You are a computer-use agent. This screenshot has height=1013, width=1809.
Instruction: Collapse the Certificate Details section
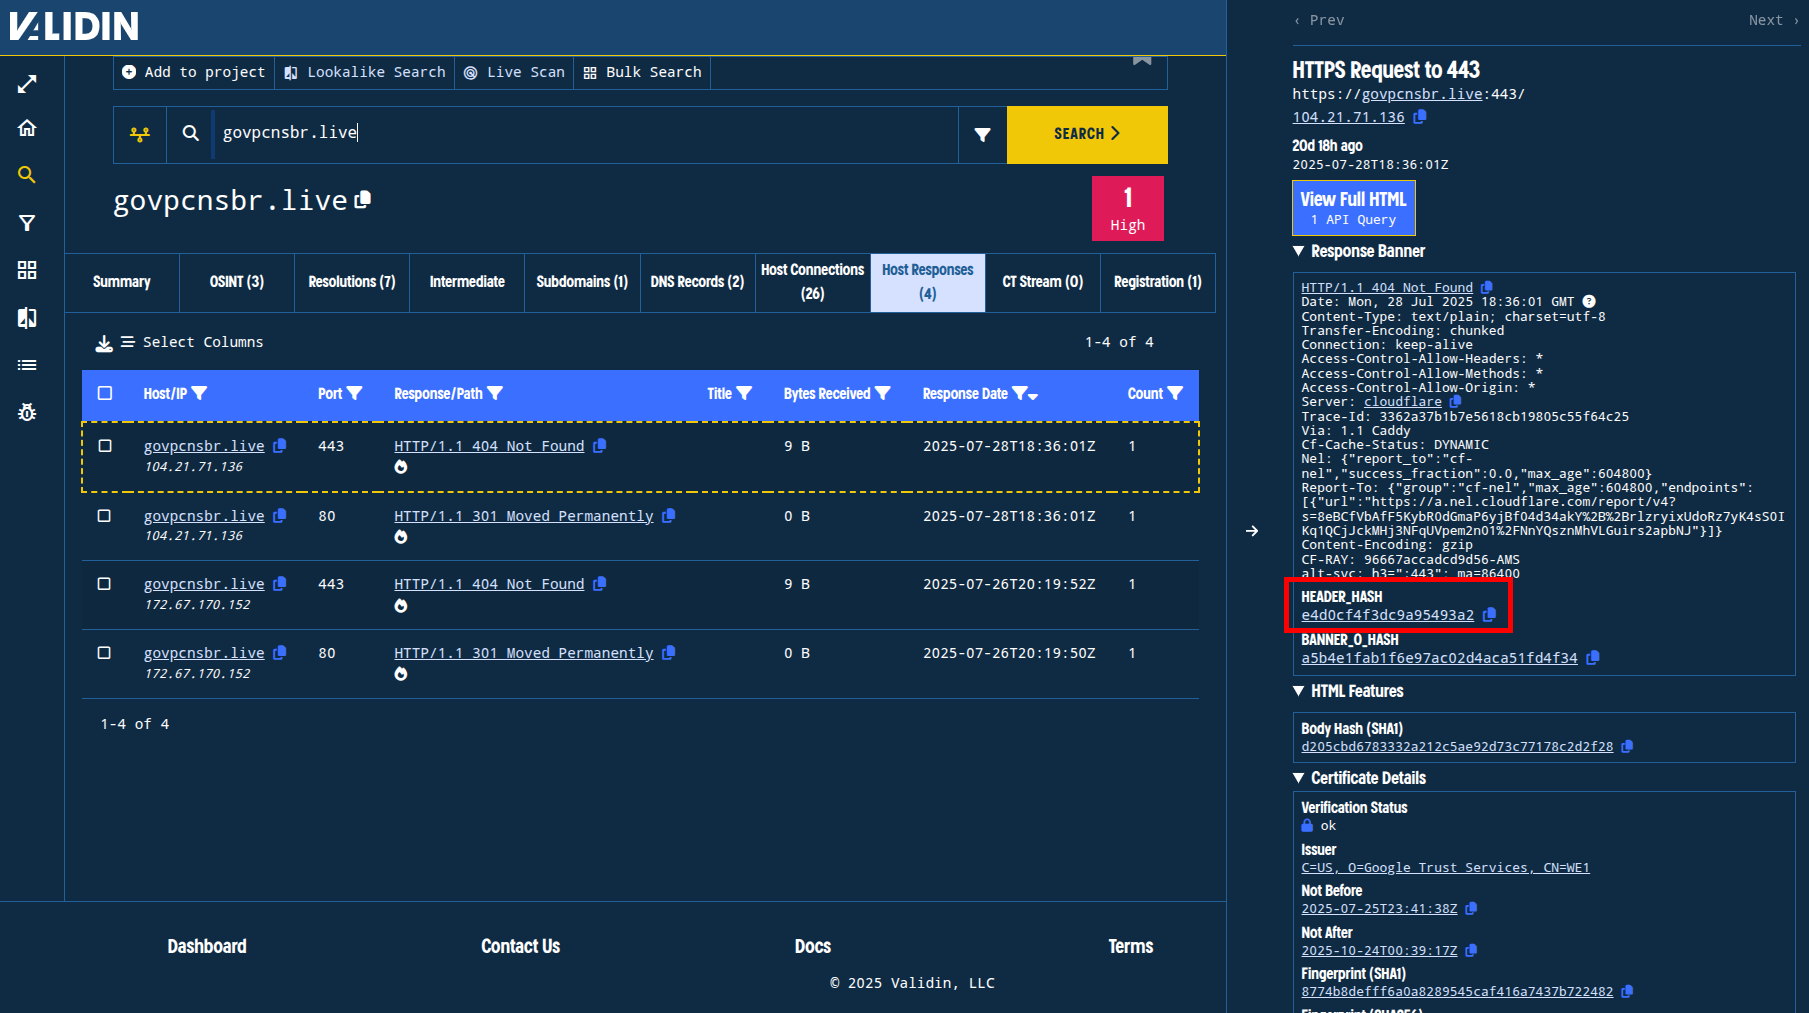point(1299,778)
